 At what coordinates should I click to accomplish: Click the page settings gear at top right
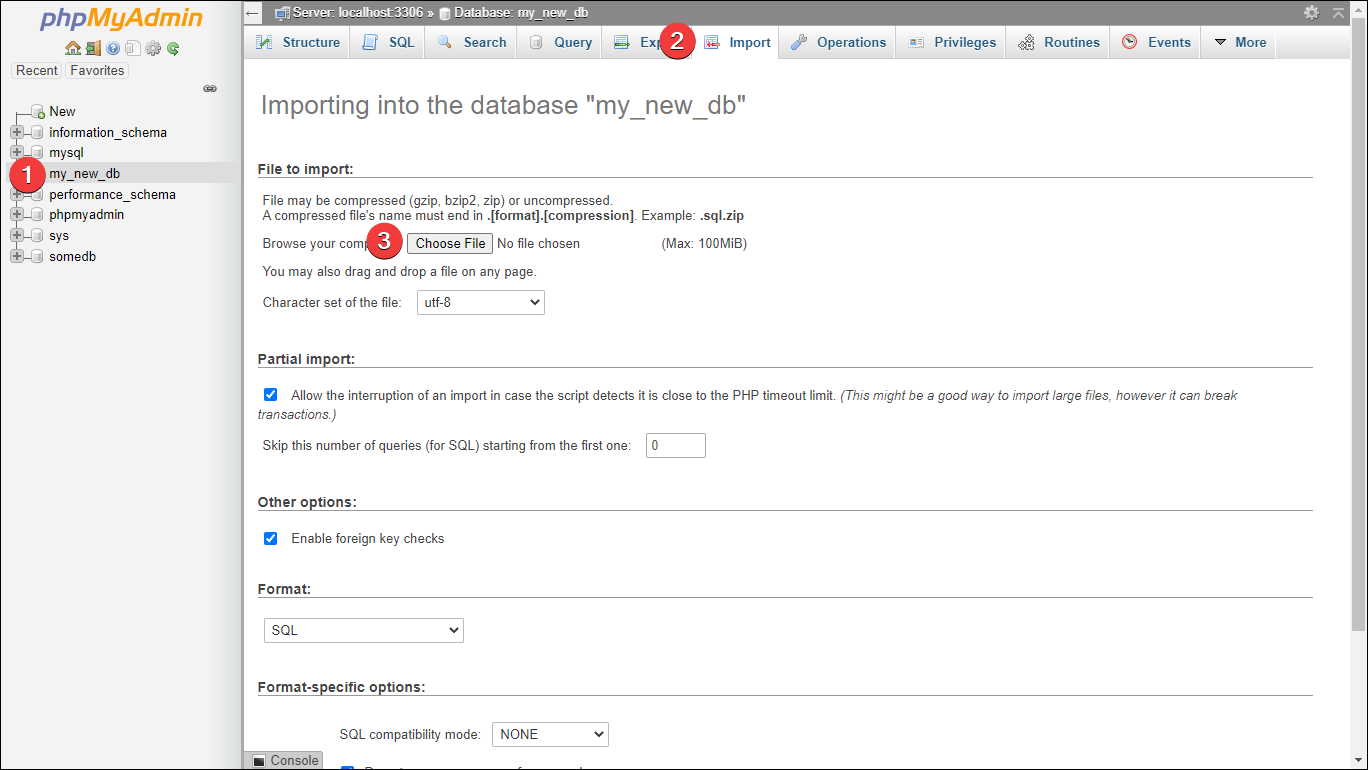(x=1311, y=12)
